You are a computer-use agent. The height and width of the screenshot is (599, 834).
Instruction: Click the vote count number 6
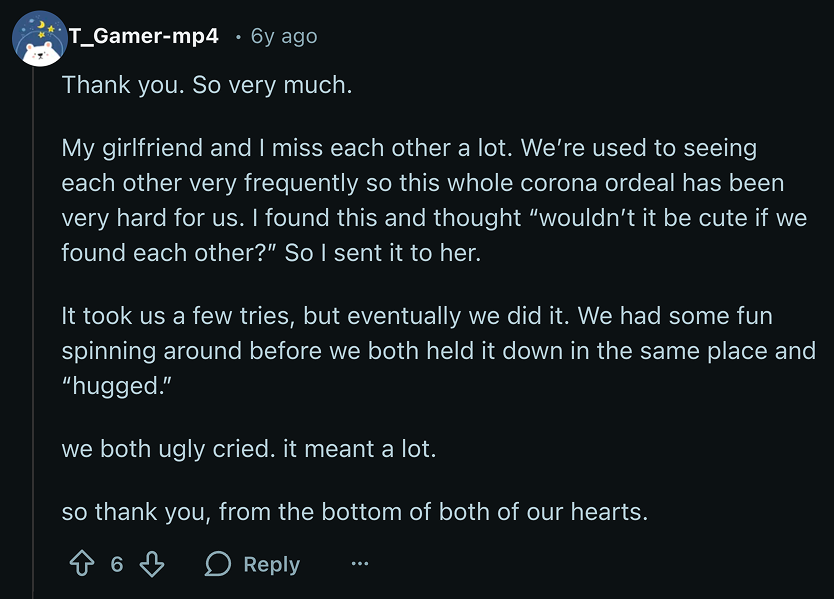pyautogui.click(x=117, y=565)
